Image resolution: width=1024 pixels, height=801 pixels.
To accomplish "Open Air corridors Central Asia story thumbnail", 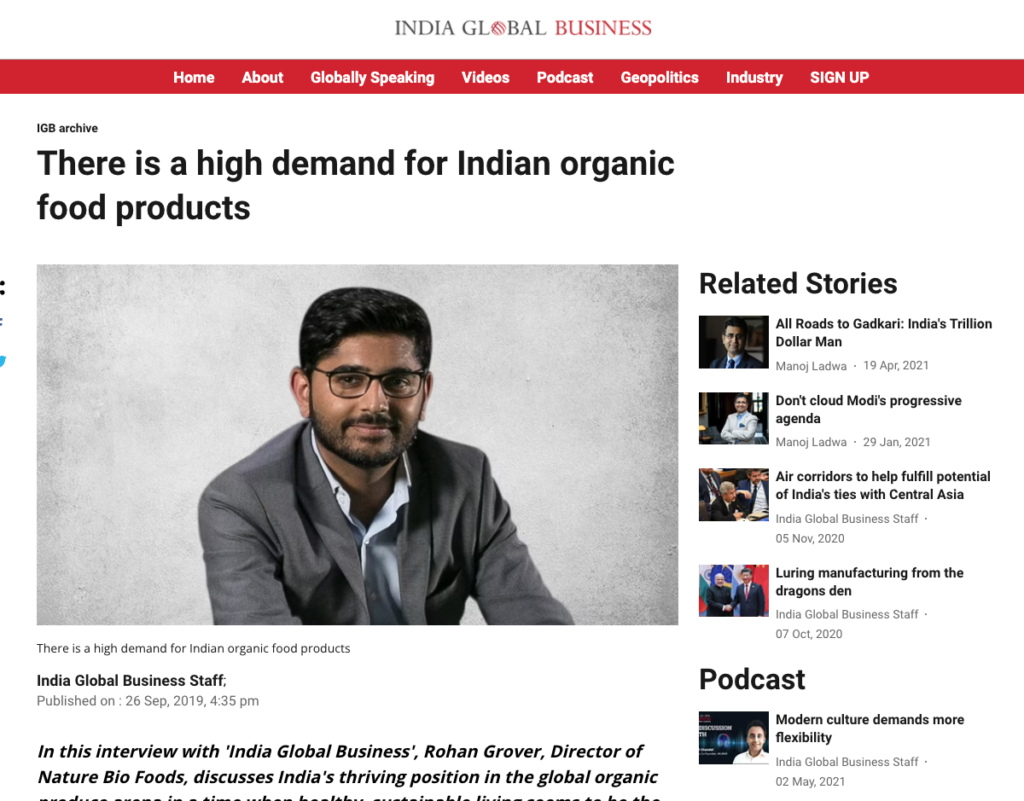I will [733, 495].
